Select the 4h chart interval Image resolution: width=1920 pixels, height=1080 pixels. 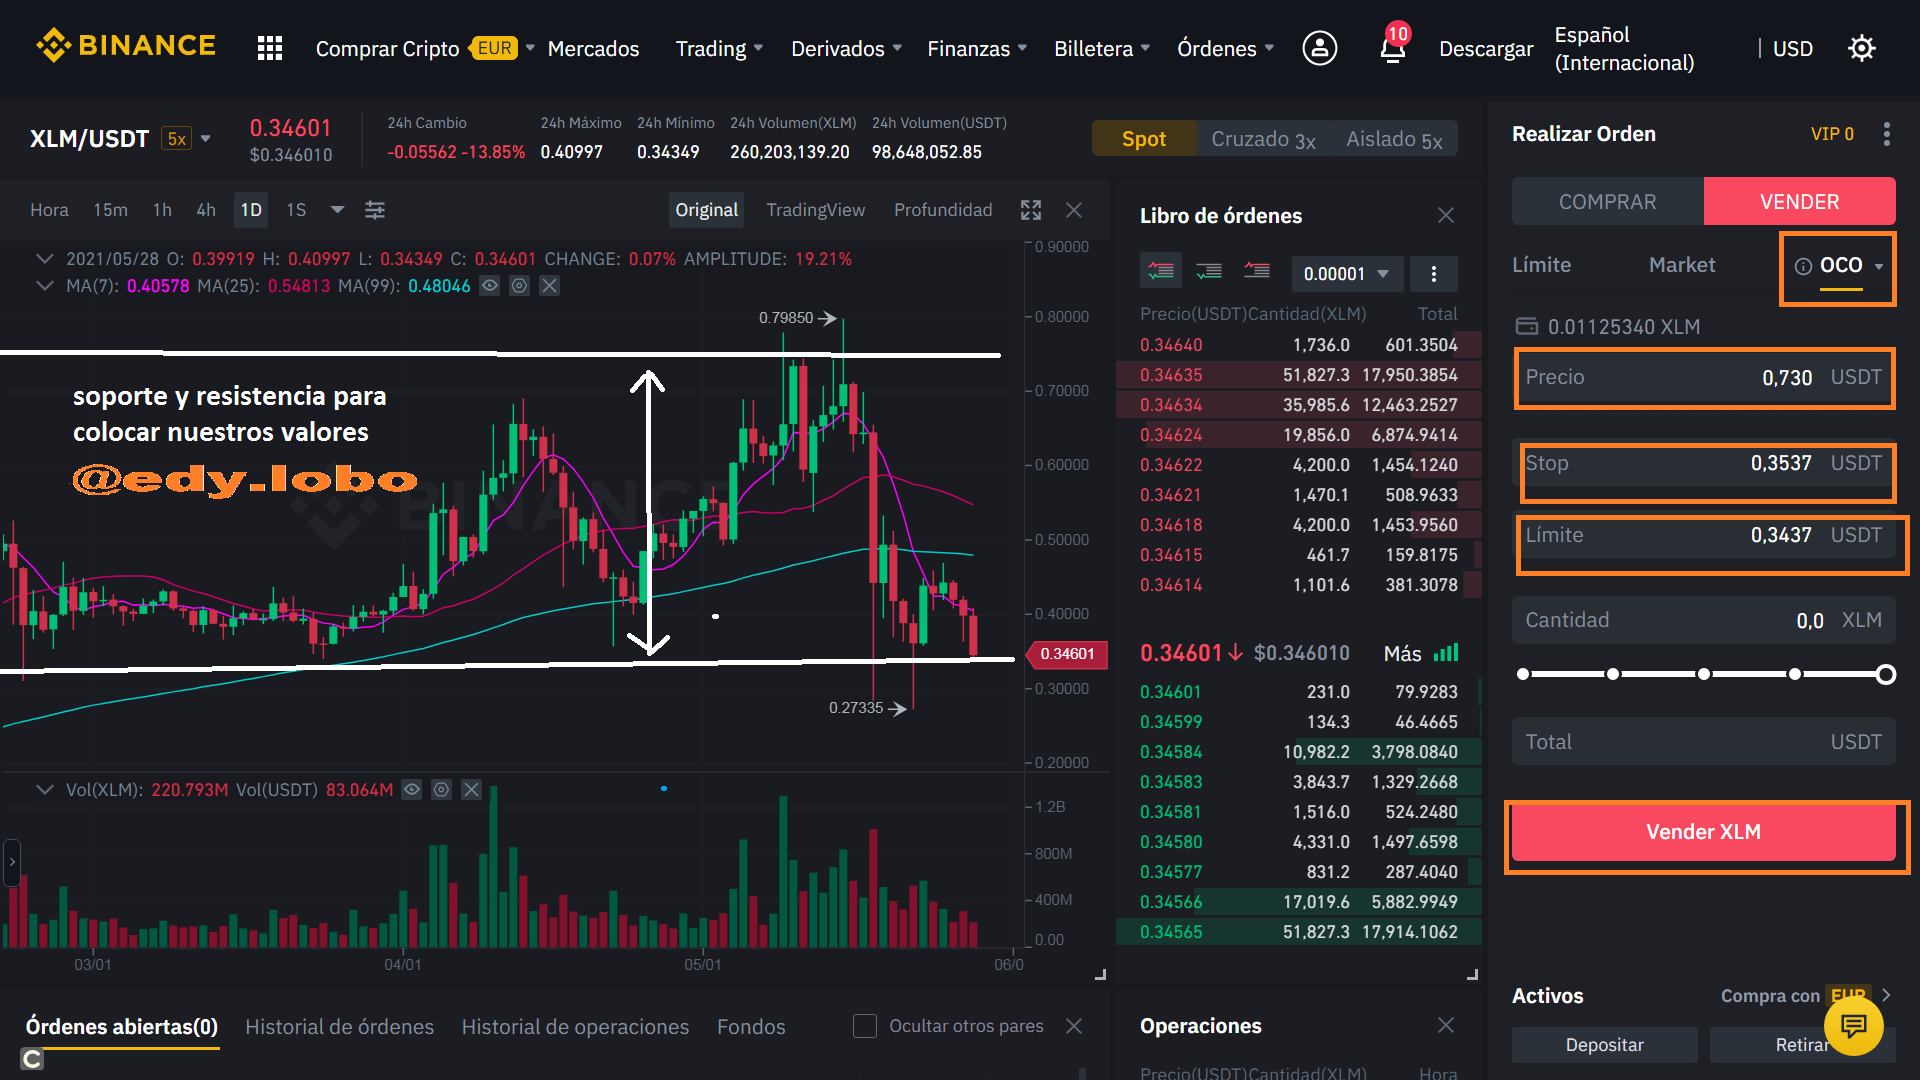click(206, 210)
